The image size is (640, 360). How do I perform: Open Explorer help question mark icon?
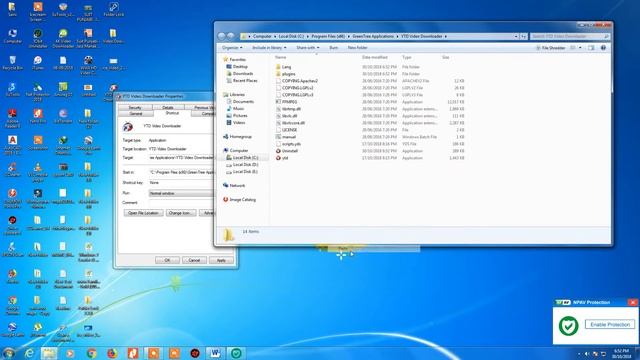pyautogui.click(x=603, y=48)
